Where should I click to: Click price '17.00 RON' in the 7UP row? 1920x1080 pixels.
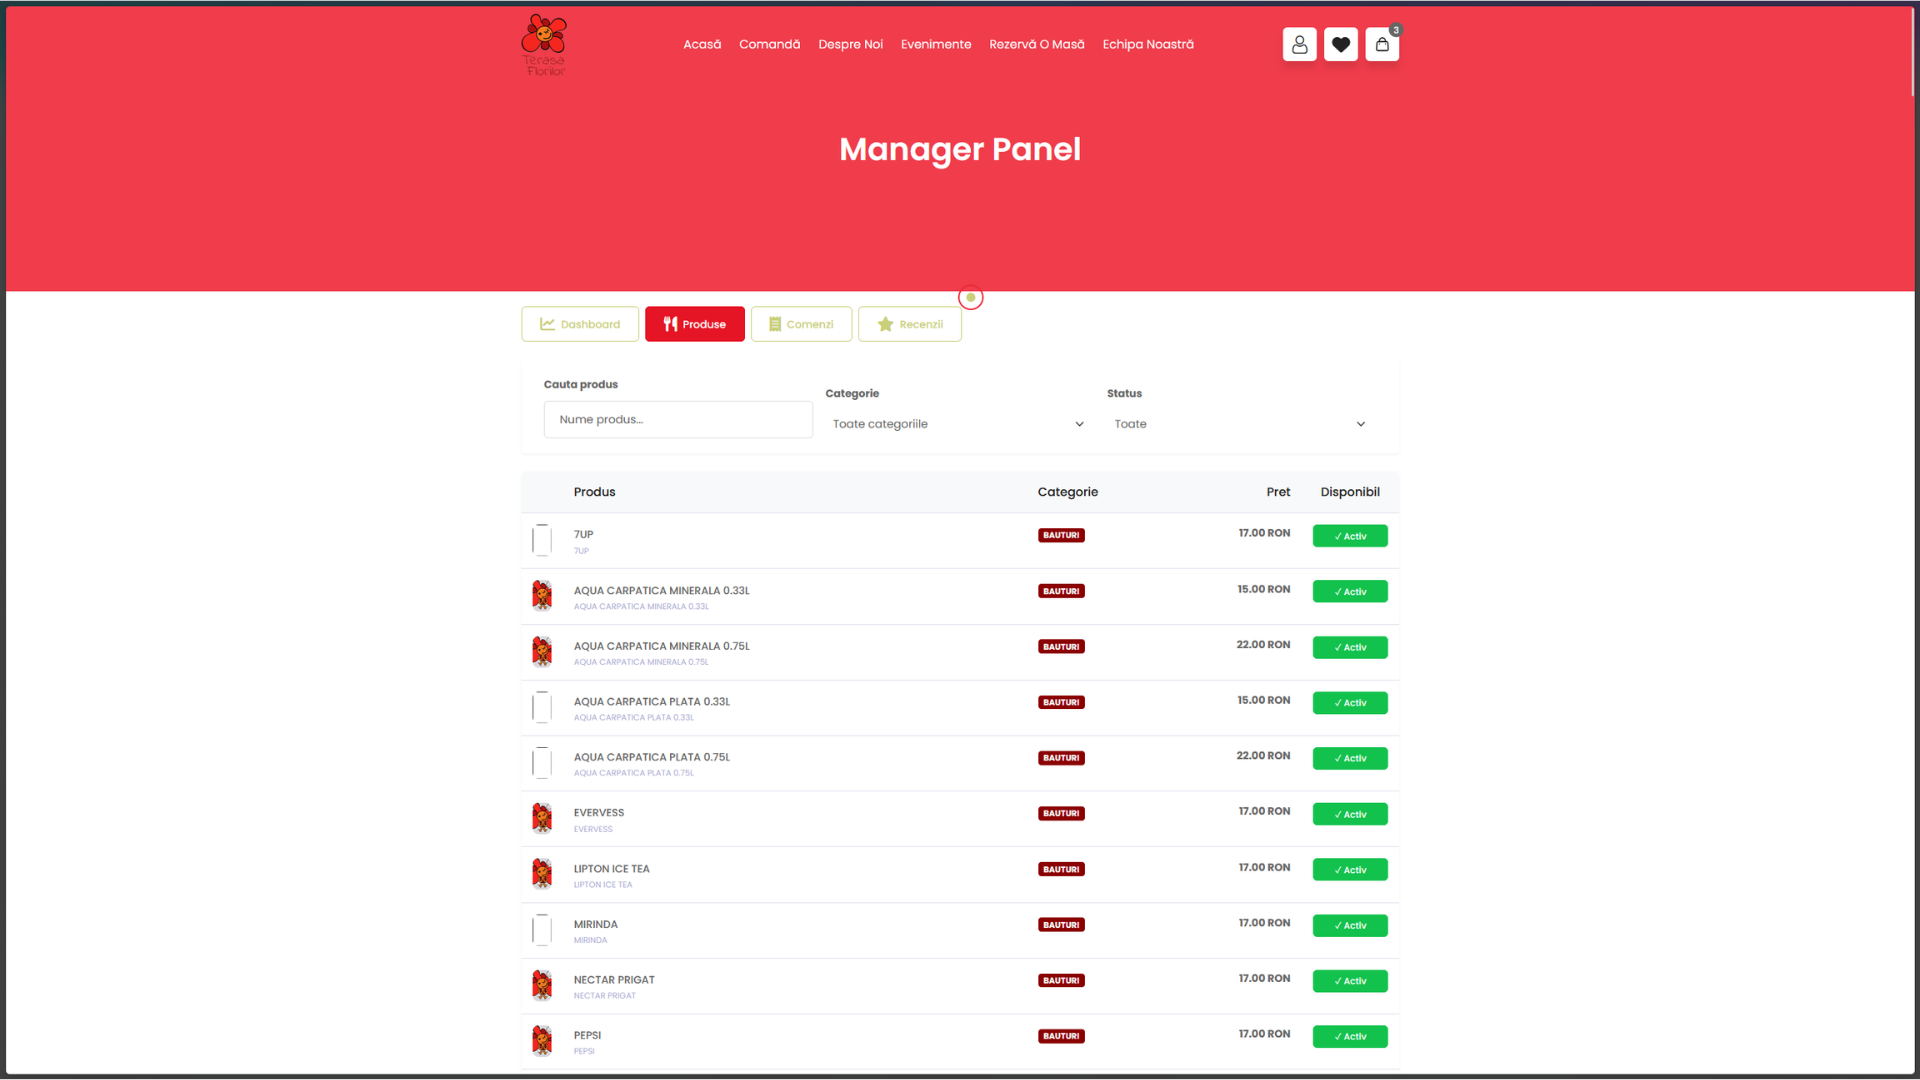click(x=1264, y=533)
